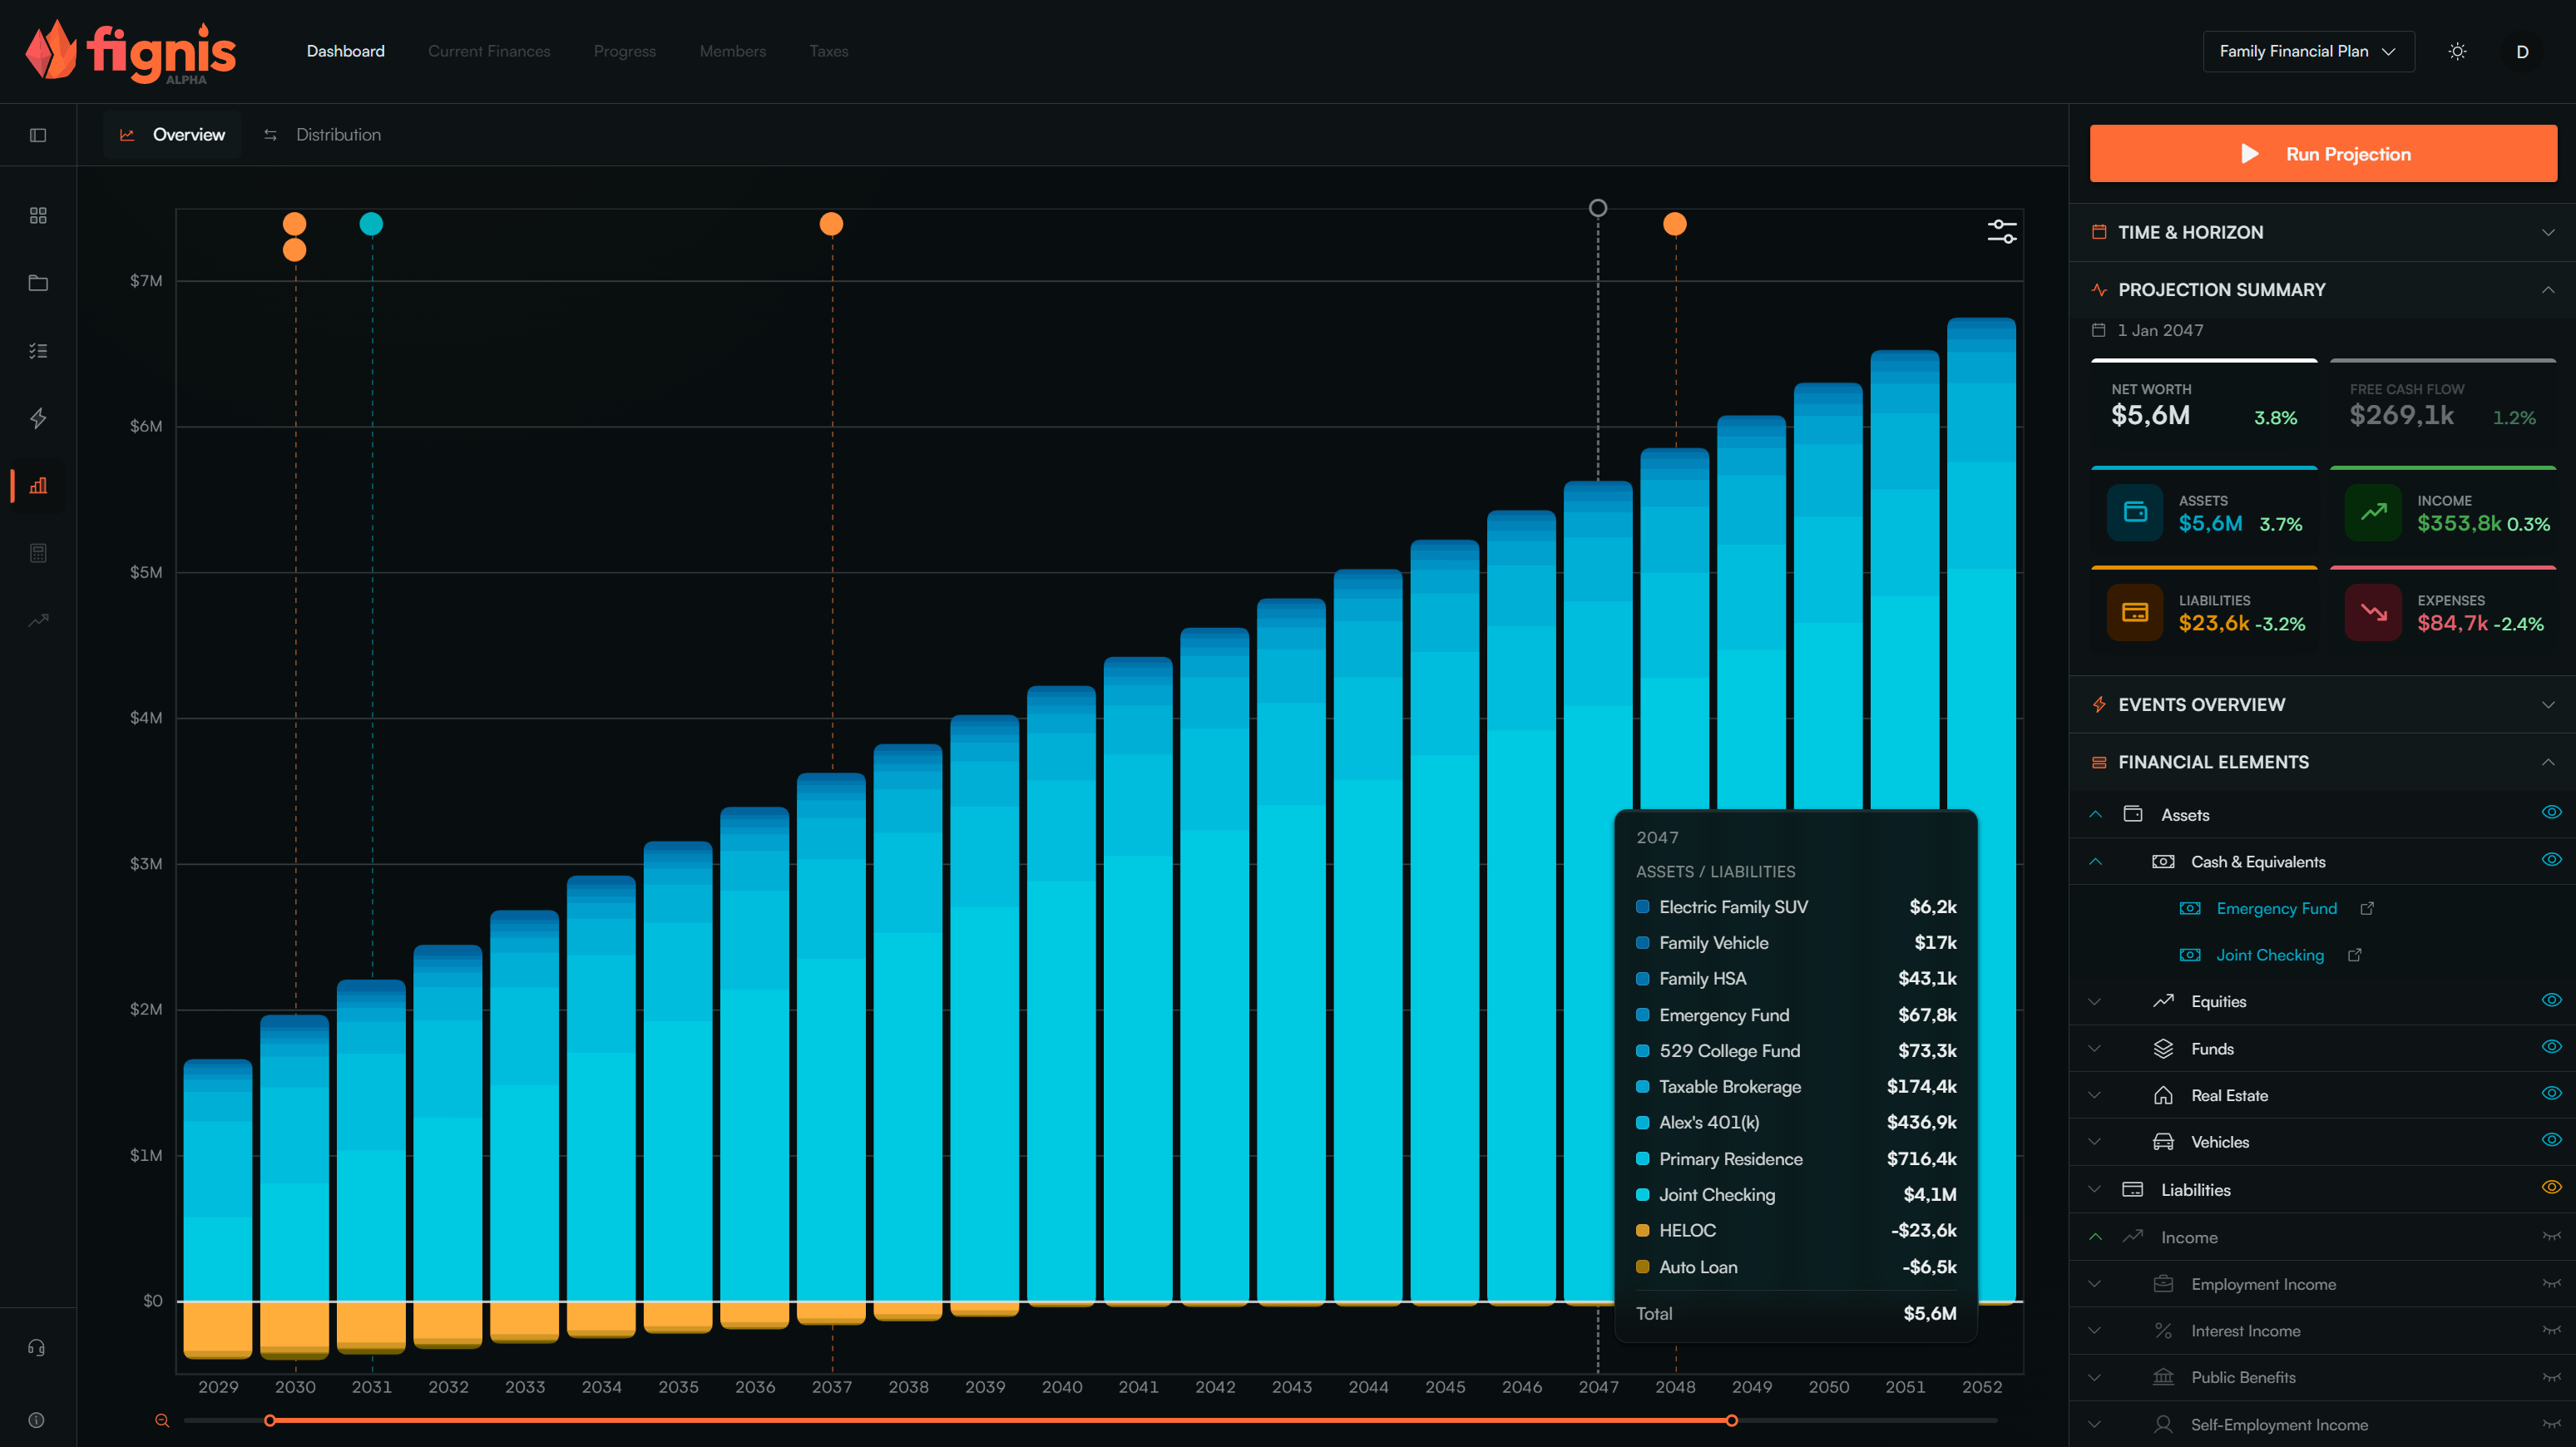Click the right handle of timeline range slider
The image size is (2576, 1447).
pos(1731,1420)
